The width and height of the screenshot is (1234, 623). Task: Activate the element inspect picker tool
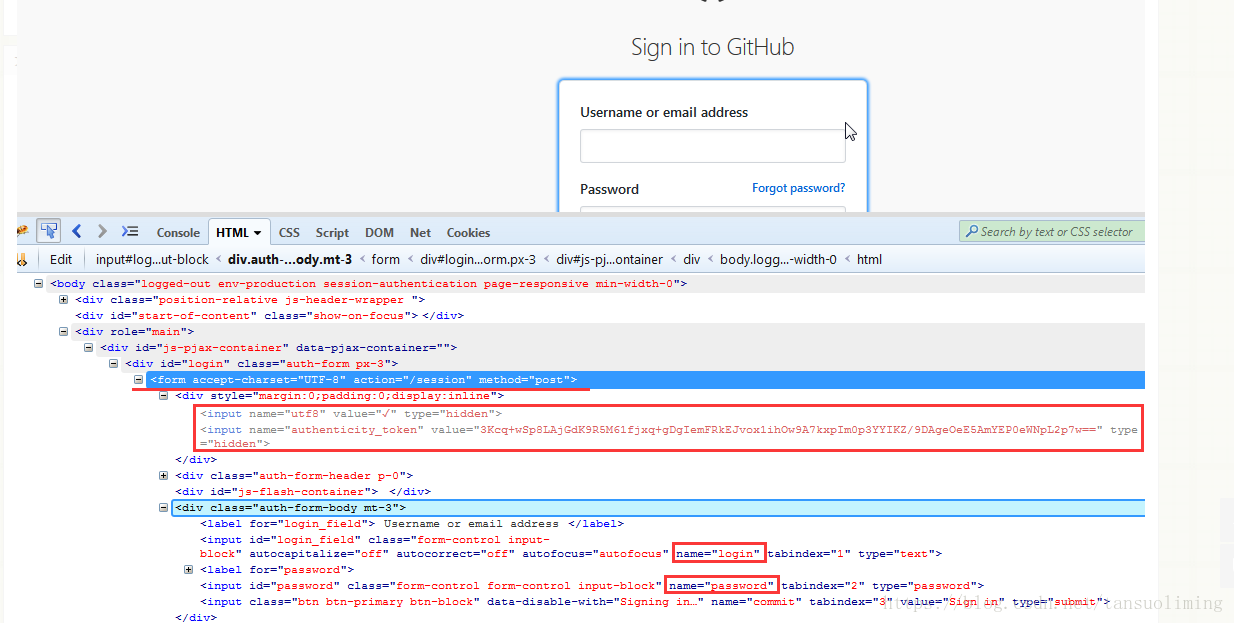(47, 231)
